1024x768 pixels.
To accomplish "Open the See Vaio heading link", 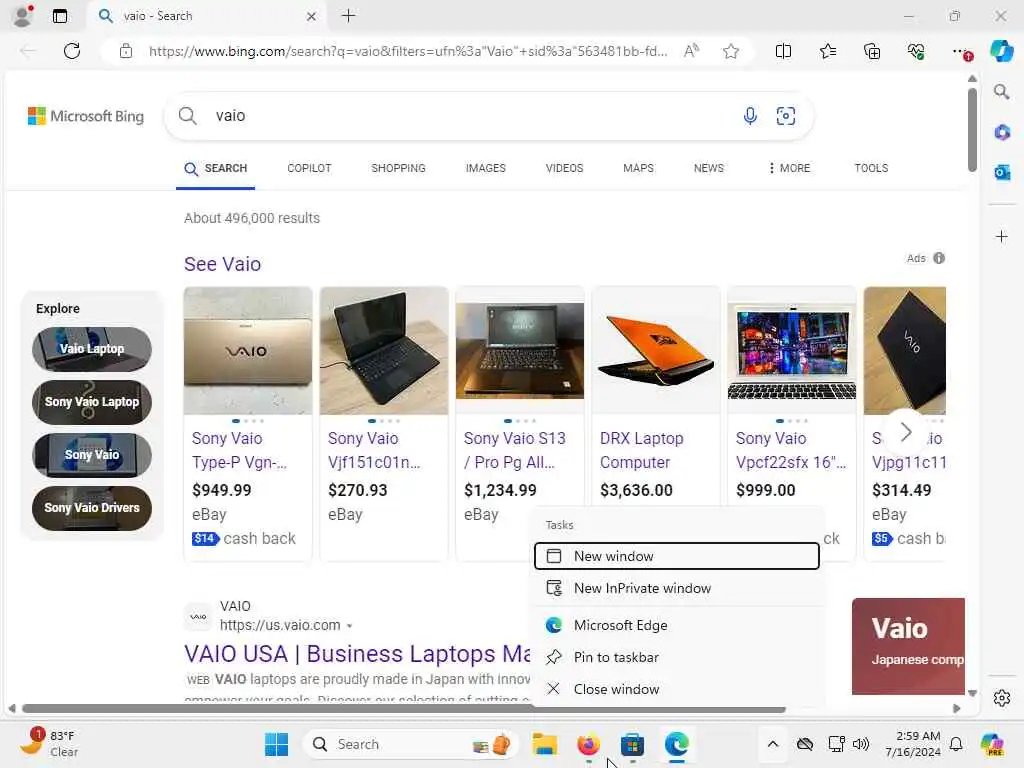I will (222, 264).
